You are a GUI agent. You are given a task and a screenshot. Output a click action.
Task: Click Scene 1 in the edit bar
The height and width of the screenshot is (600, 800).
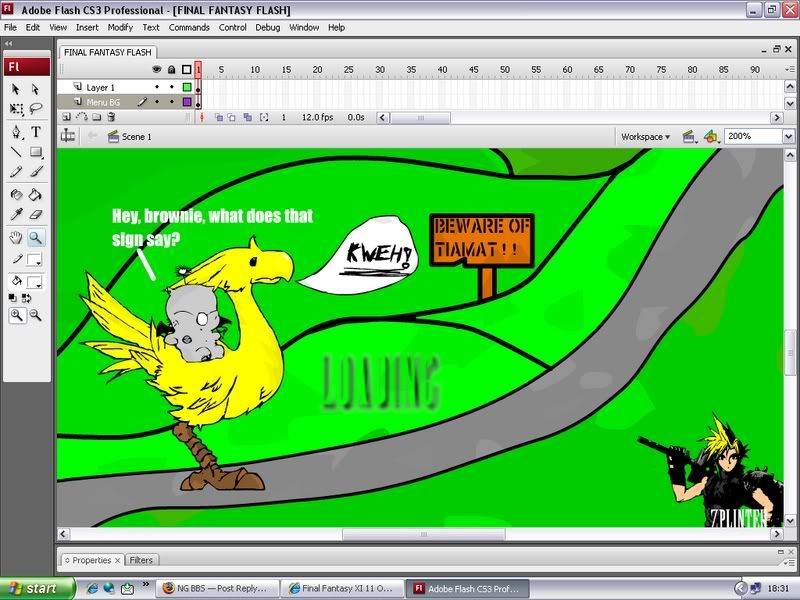tap(136, 136)
